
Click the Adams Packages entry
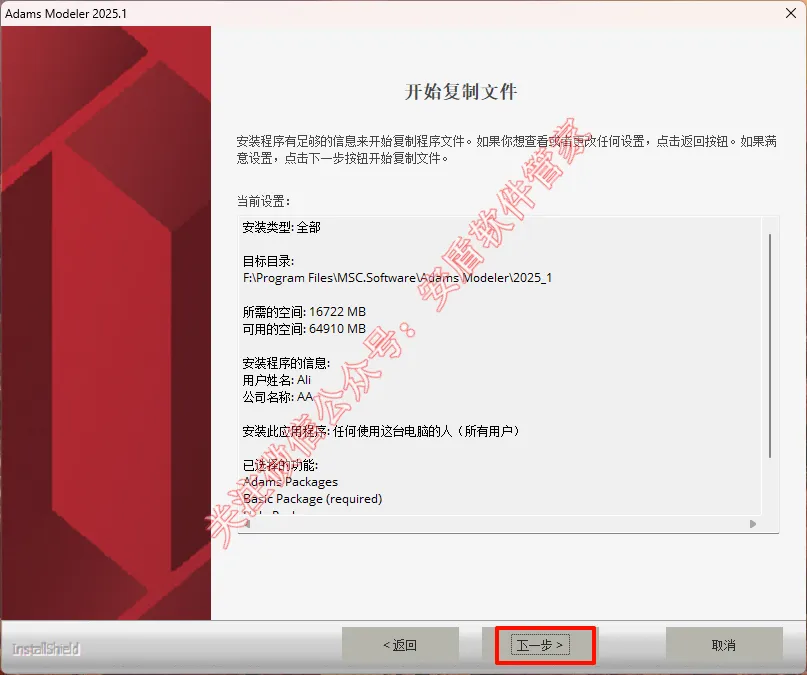(290, 482)
